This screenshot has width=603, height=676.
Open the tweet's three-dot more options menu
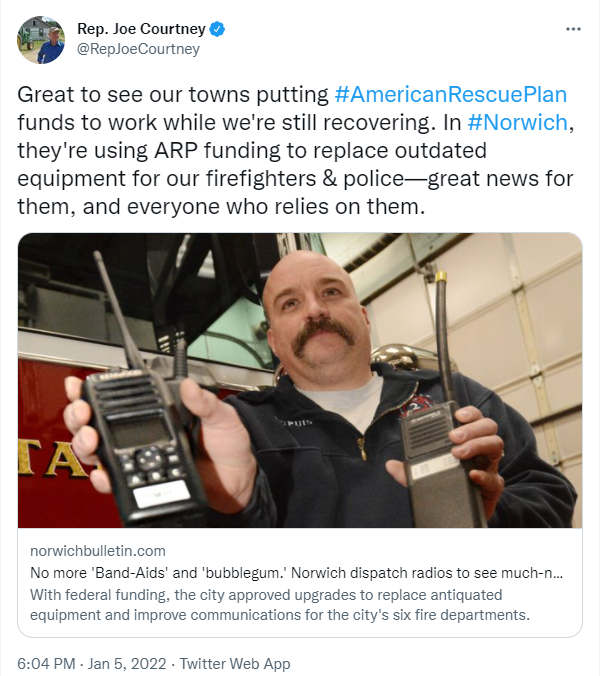click(x=573, y=29)
